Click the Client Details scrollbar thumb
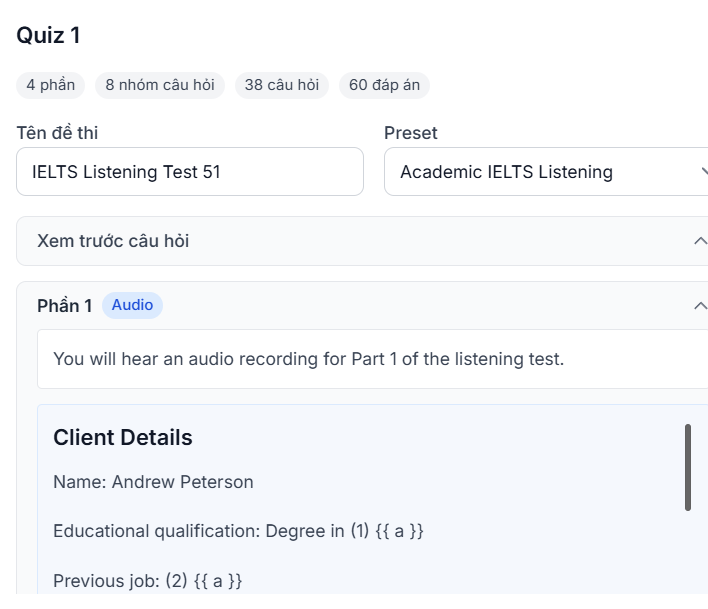 point(688,467)
